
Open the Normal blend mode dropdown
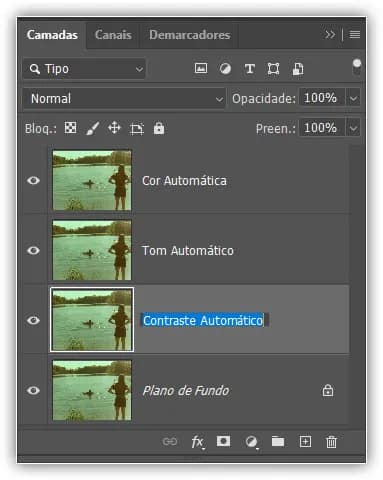[x=124, y=99]
